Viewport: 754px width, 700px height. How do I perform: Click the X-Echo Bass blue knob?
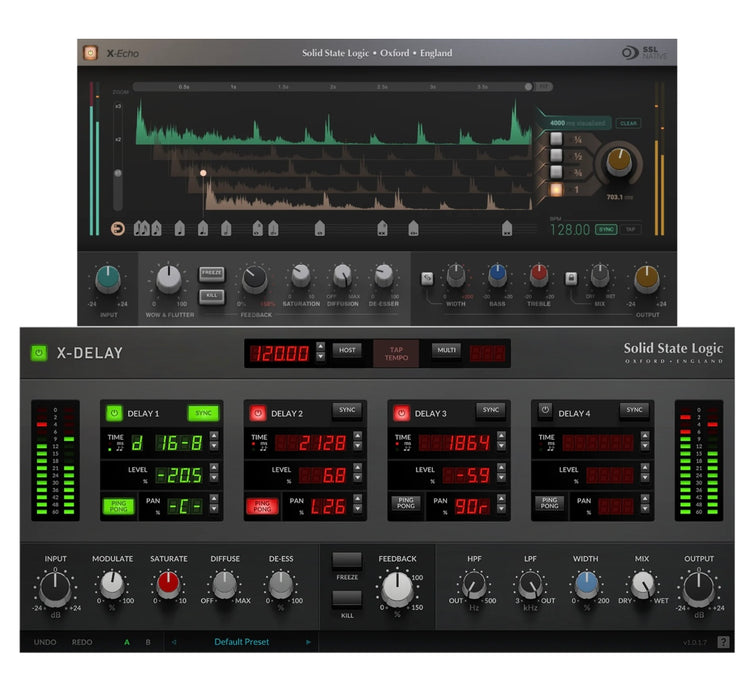click(x=497, y=275)
